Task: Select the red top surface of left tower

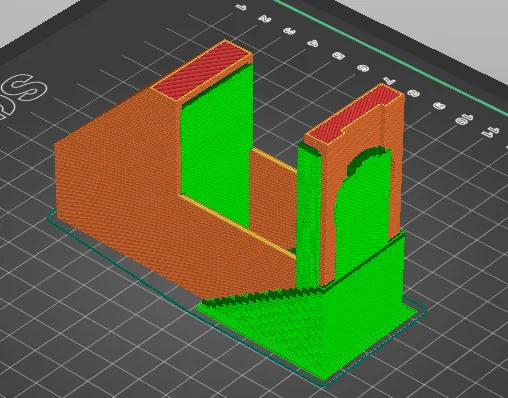Action: tap(201, 70)
